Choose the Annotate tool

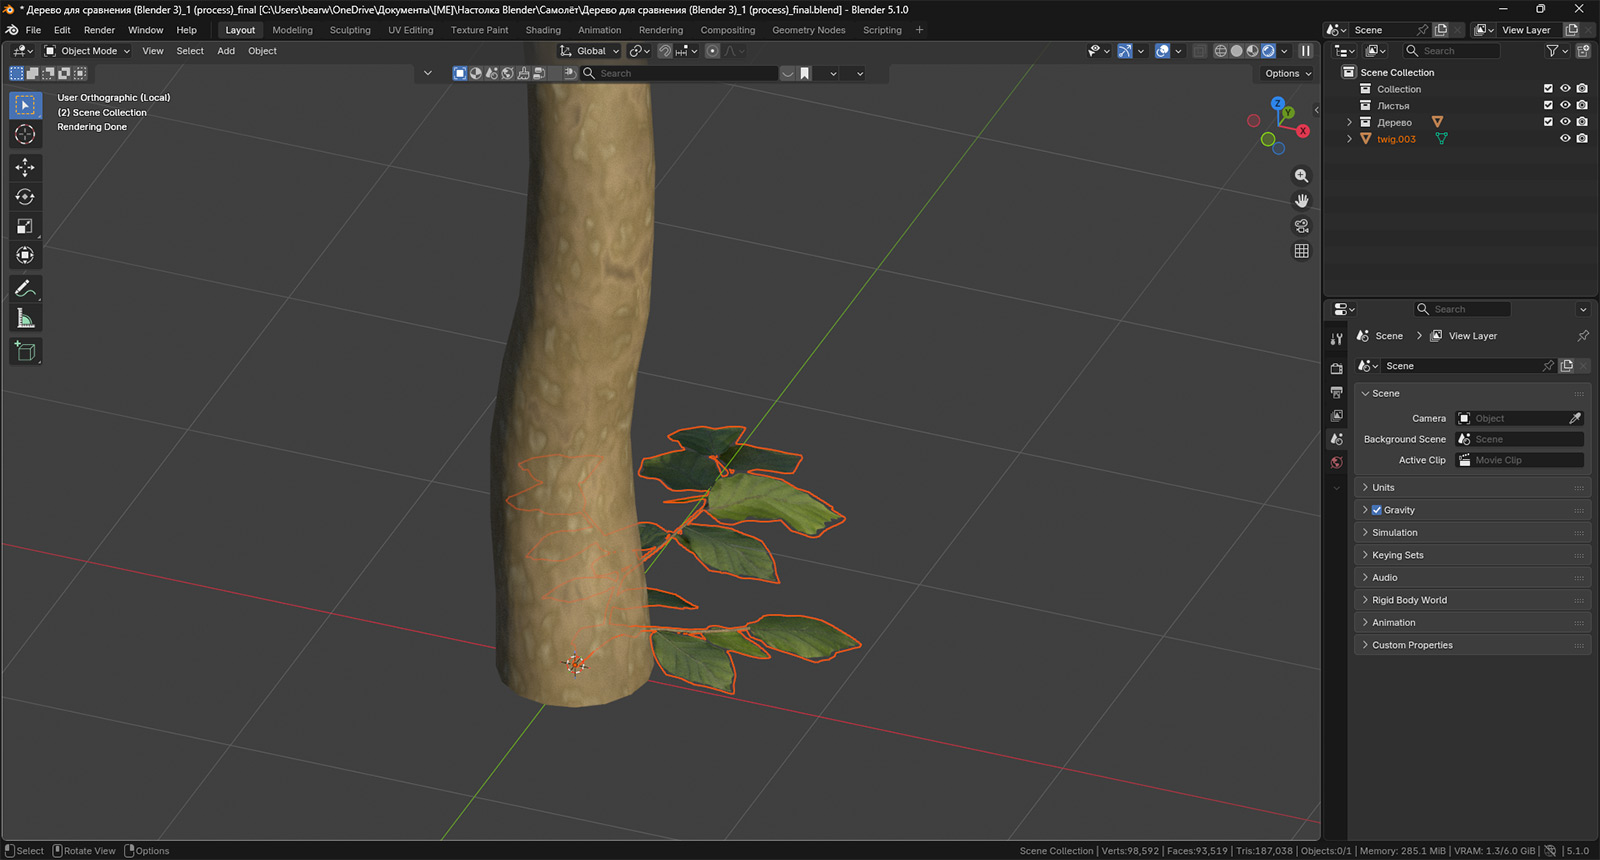pos(25,289)
